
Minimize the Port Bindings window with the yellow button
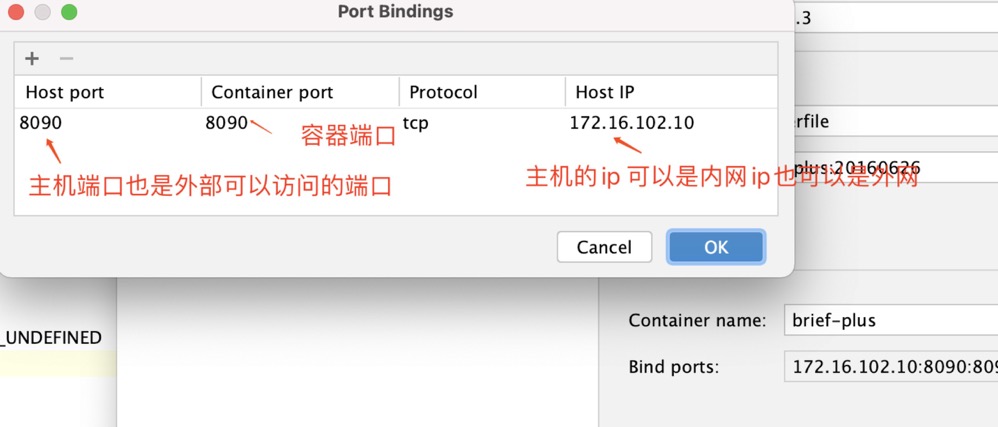click(x=42, y=13)
